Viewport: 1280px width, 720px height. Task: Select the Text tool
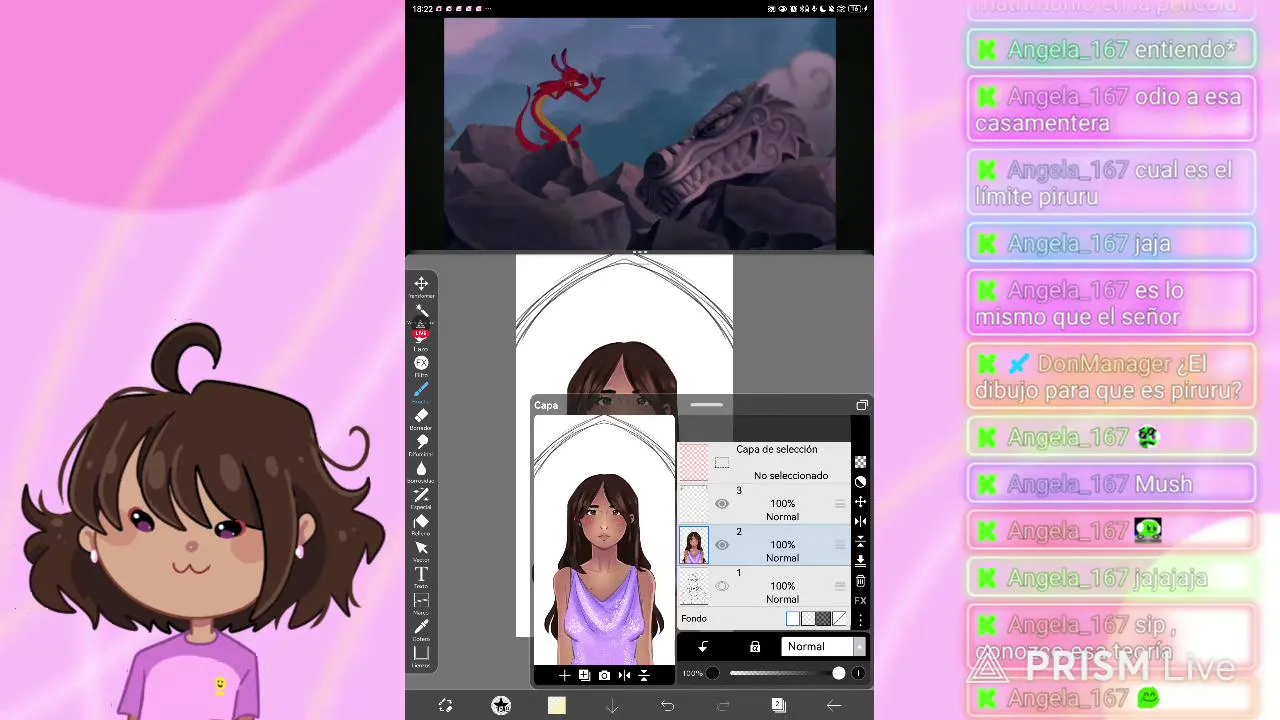point(421,575)
